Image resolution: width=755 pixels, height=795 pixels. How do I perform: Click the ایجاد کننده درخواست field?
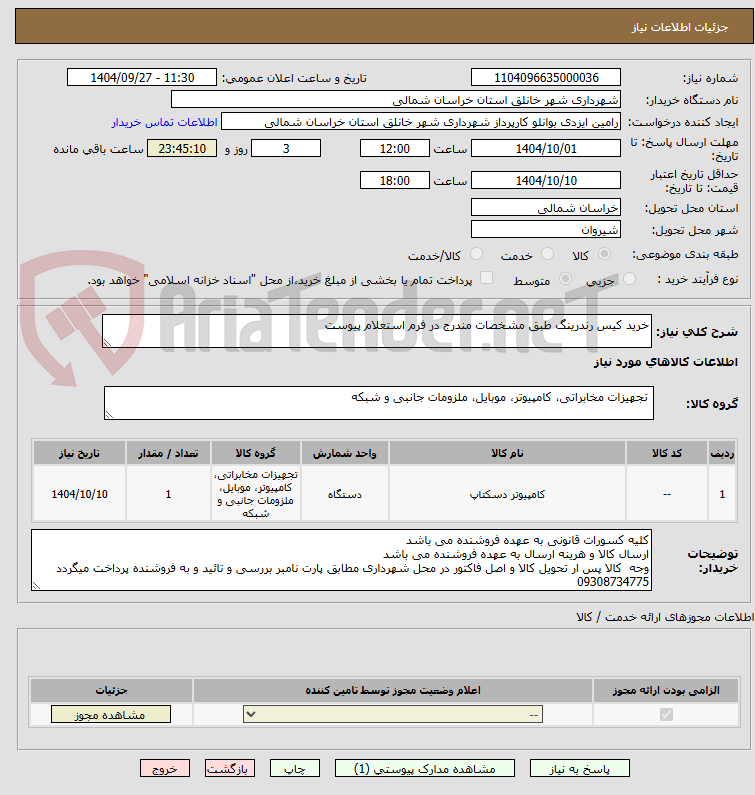[421, 122]
